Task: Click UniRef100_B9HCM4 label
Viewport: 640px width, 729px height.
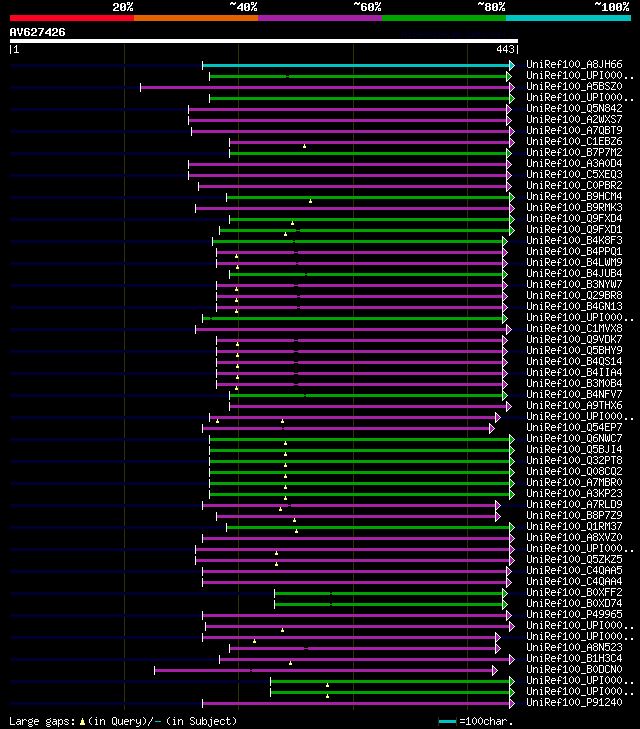Action: point(574,197)
